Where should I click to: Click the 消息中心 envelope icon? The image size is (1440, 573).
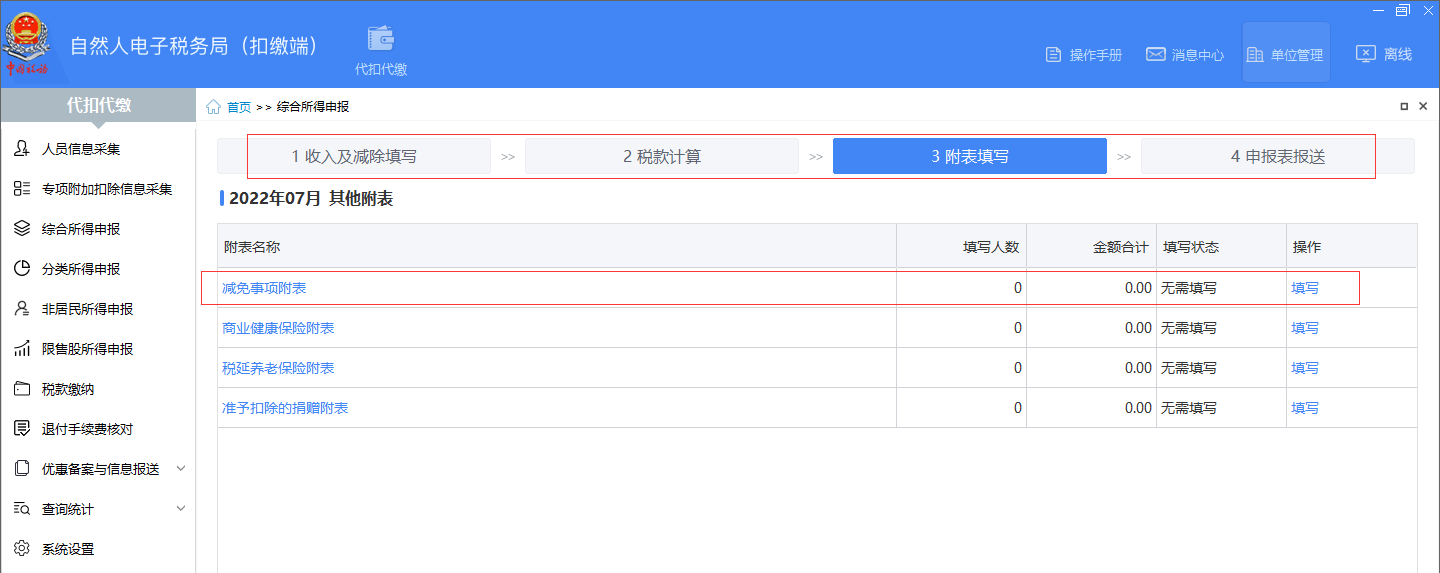(x=1155, y=54)
